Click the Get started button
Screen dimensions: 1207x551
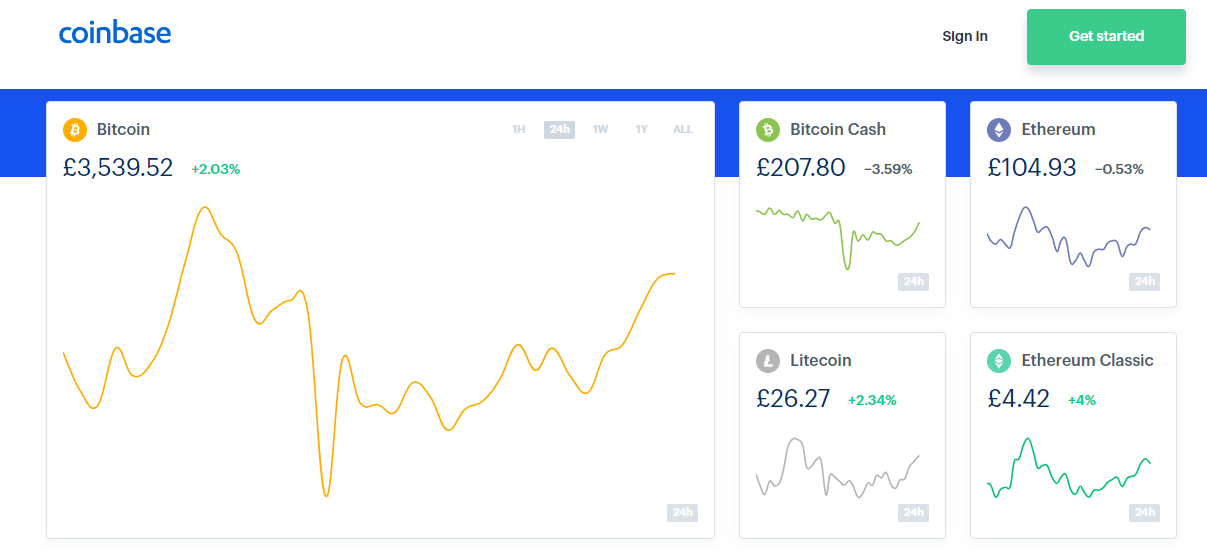1106,37
